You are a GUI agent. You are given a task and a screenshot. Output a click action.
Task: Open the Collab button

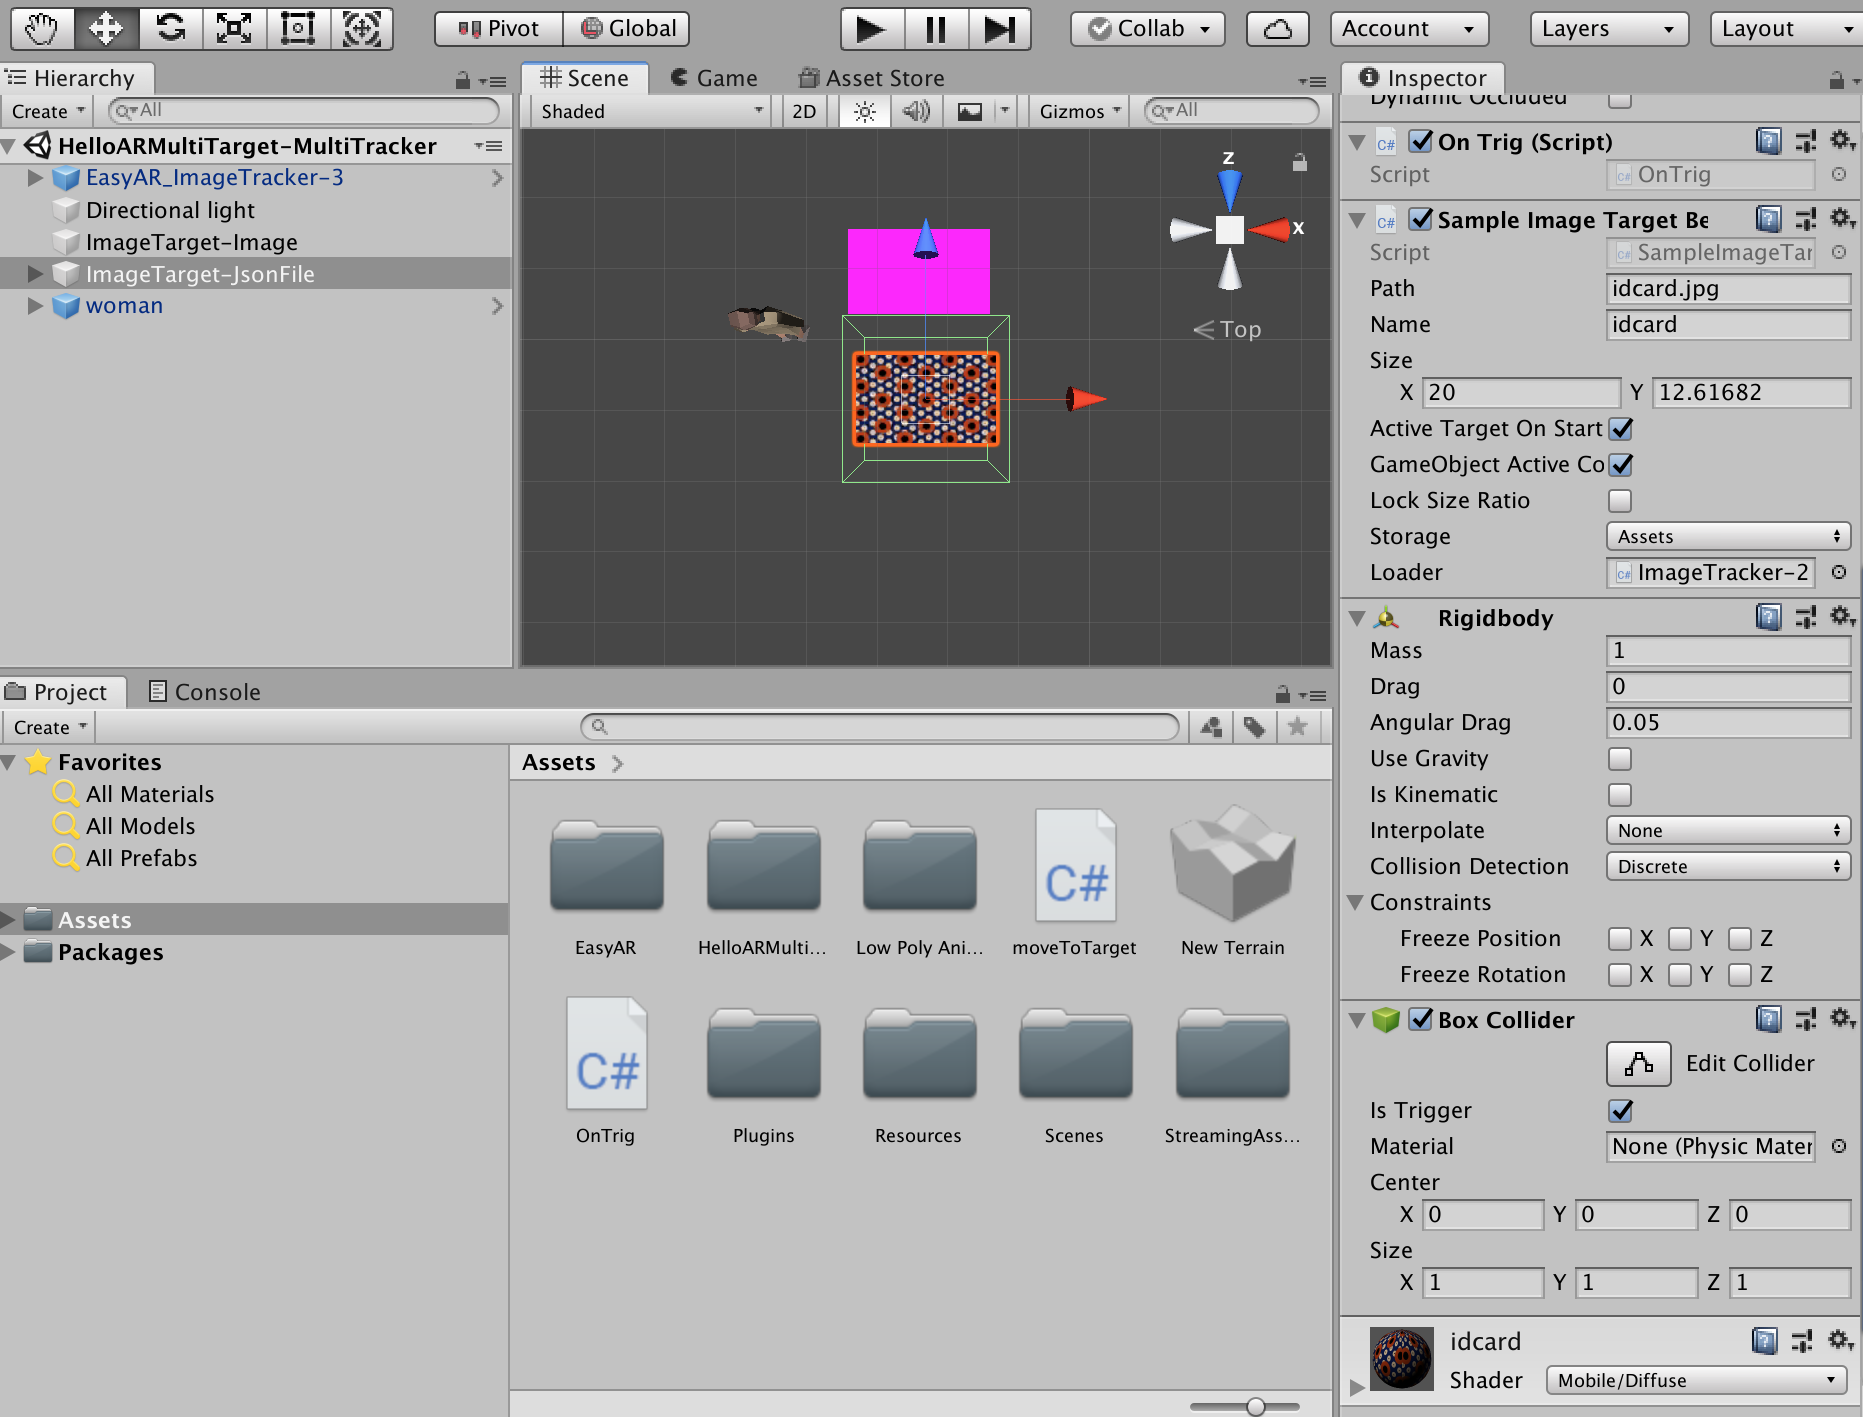click(x=1149, y=29)
